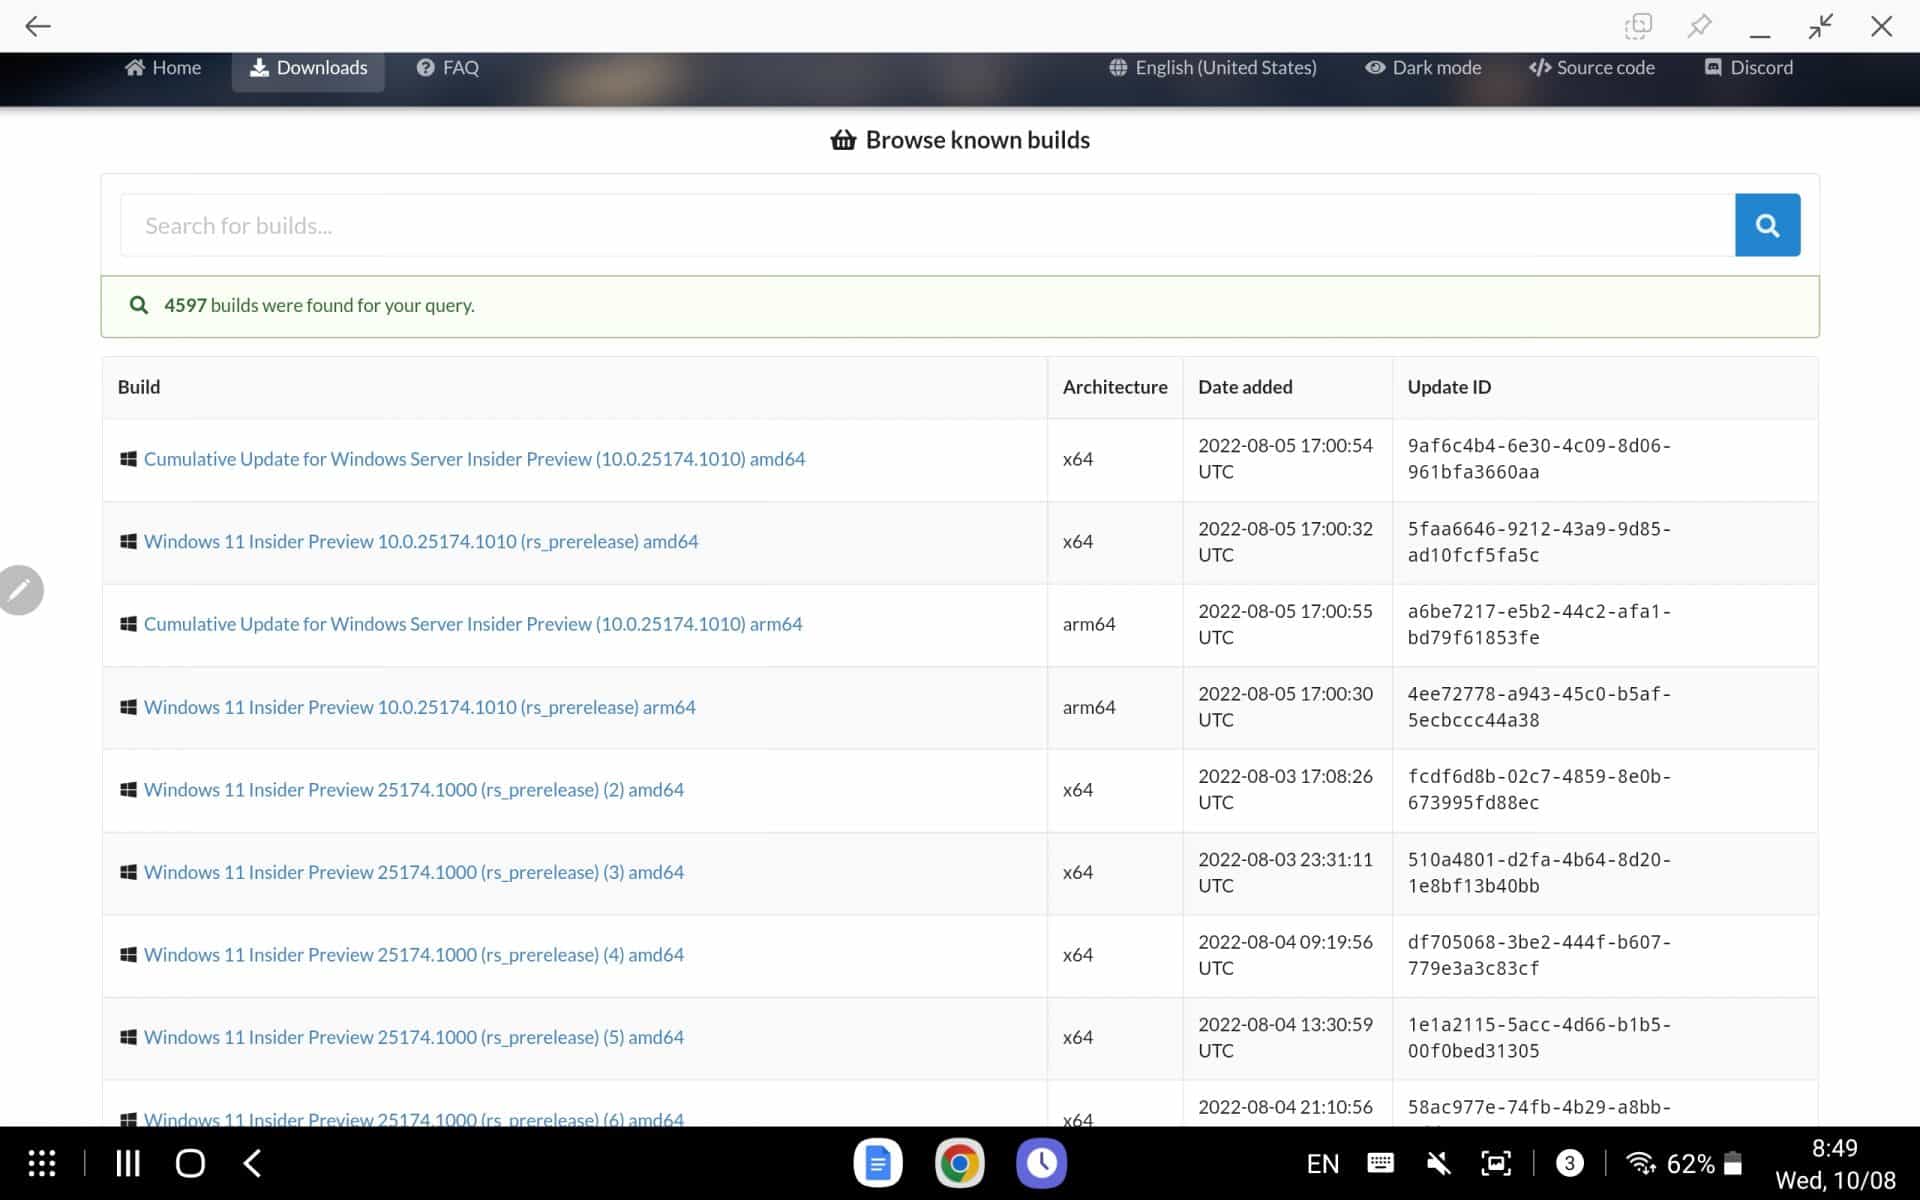Toggle Dark mode
Viewport: 1920px width, 1200px height.
coord(1423,67)
